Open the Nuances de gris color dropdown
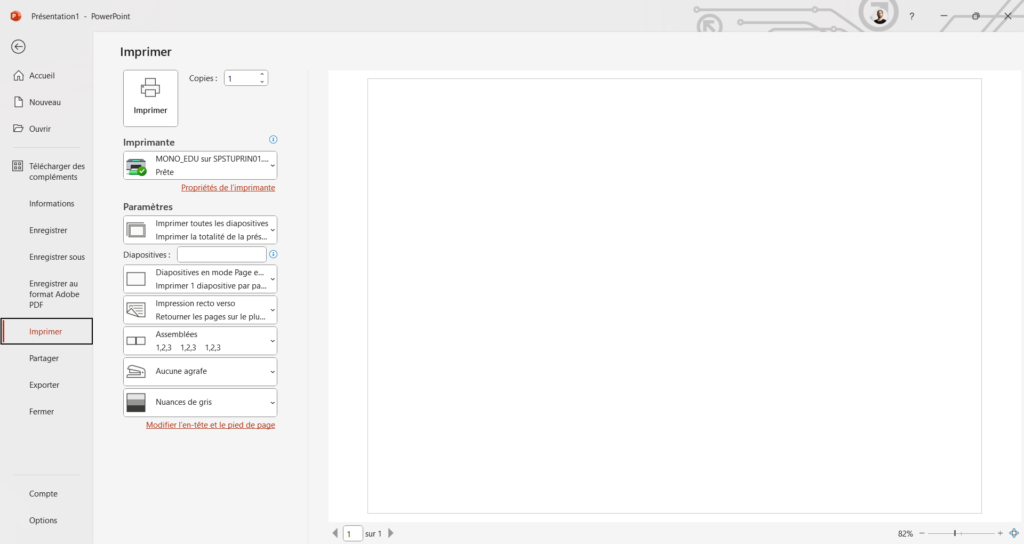 [x=200, y=402]
